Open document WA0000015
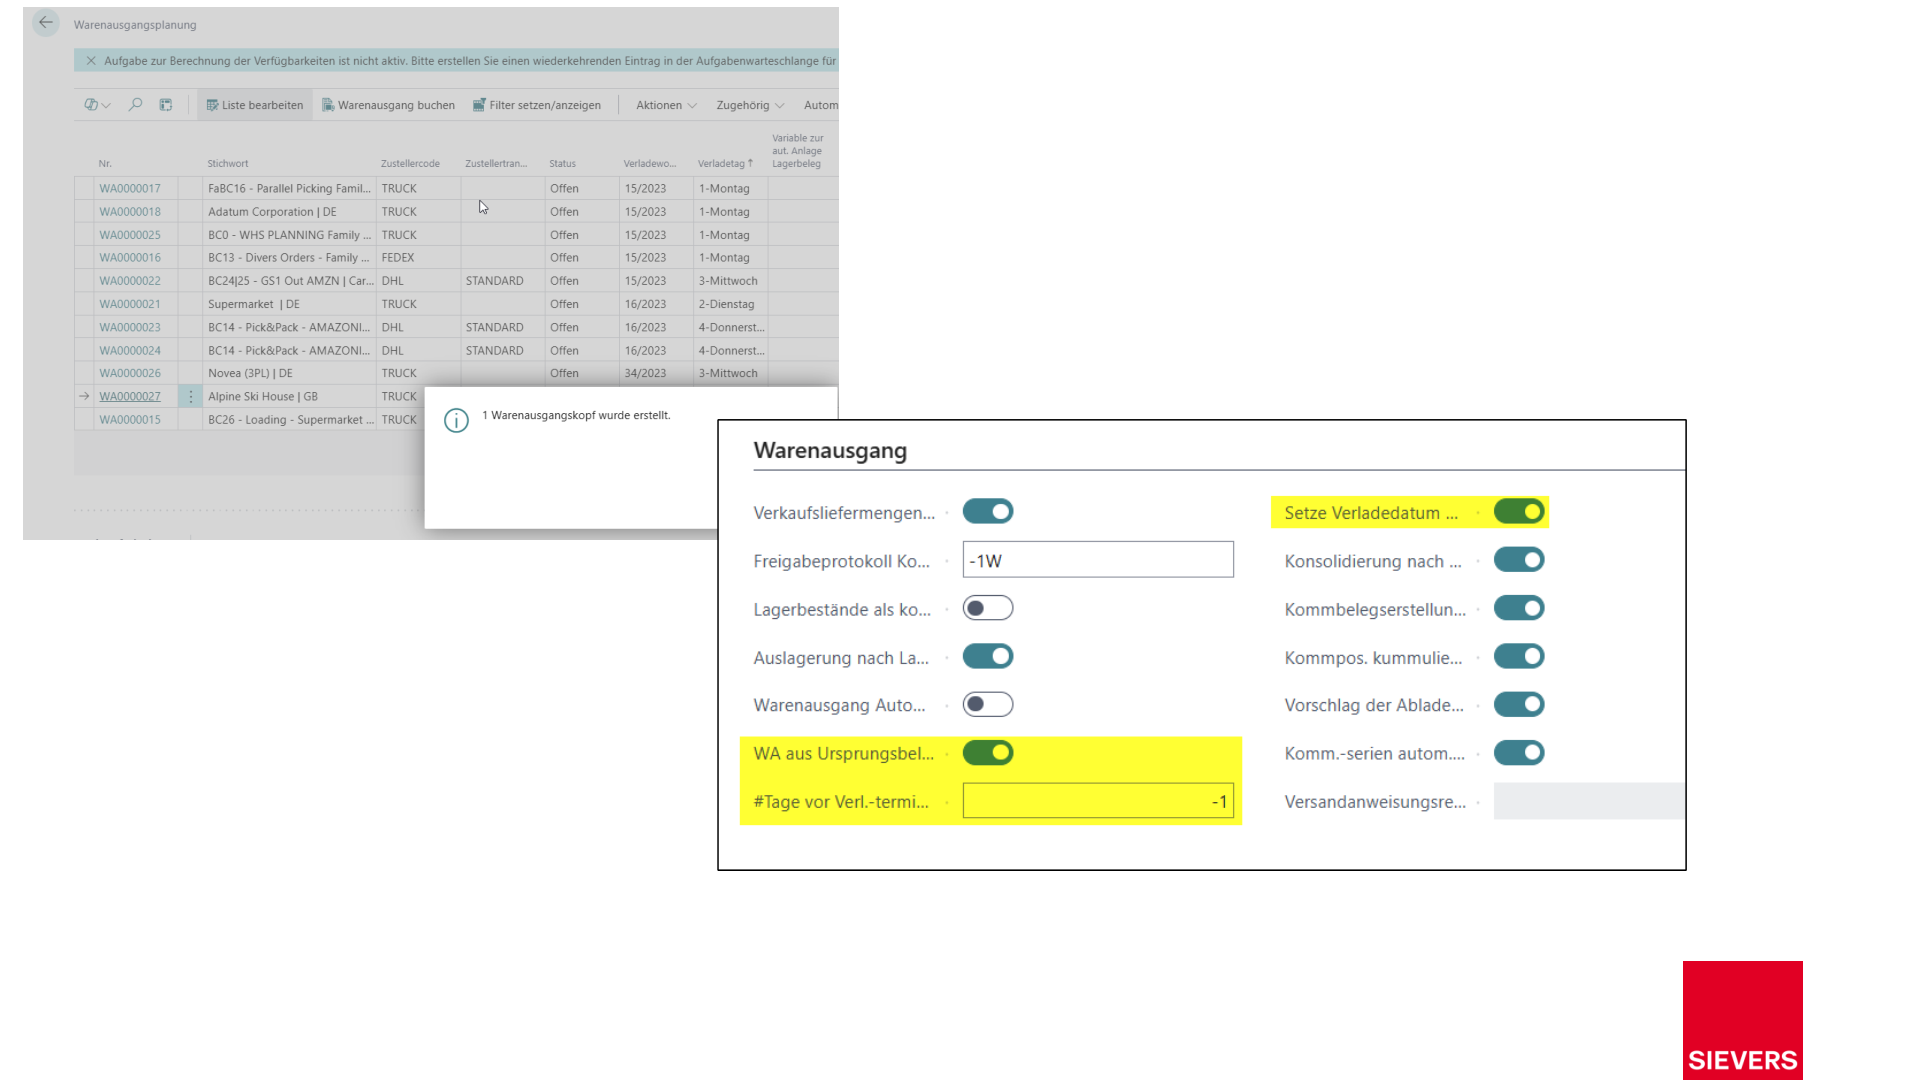This screenshot has width=1920, height=1080. 130,420
